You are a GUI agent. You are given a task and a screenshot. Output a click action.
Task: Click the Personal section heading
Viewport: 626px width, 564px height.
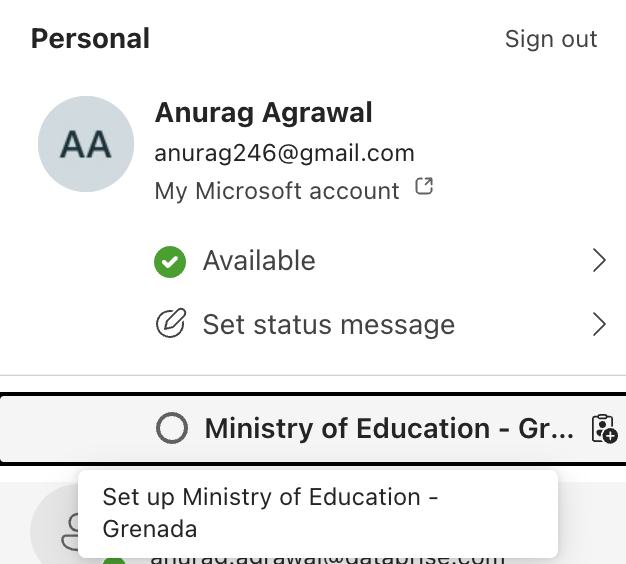[x=90, y=39]
